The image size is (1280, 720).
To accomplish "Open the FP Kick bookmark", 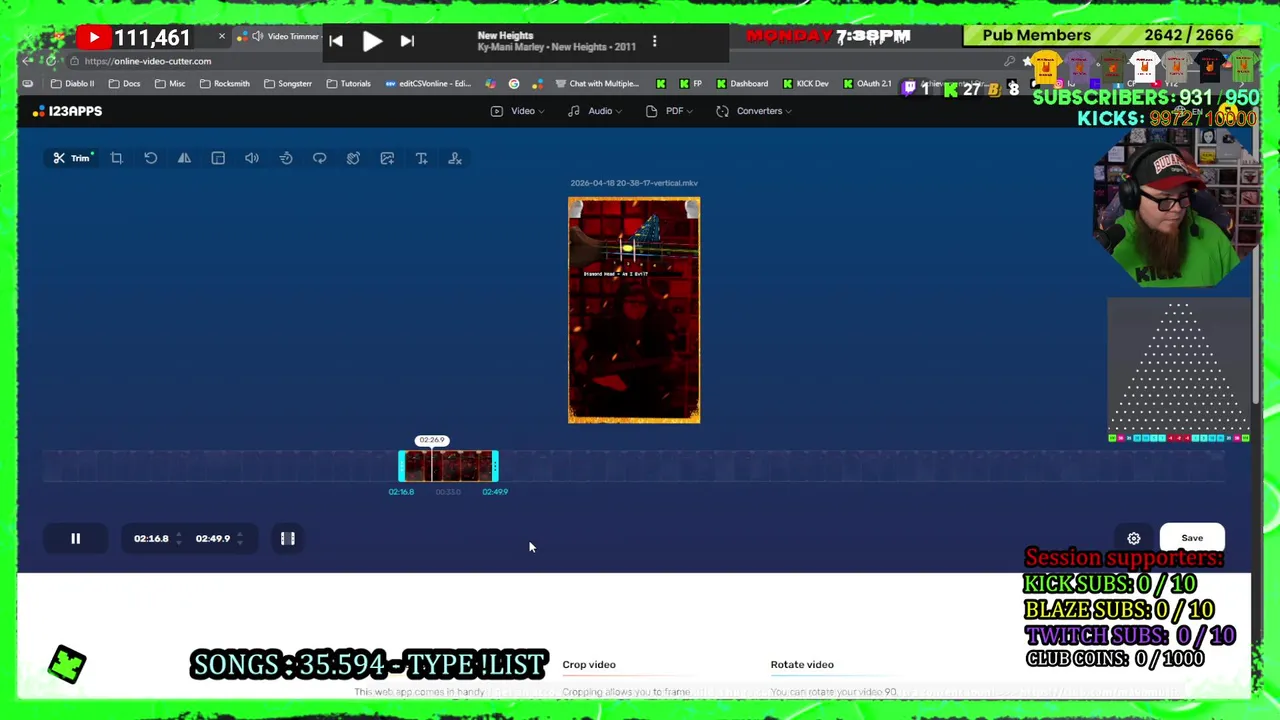I will pyautogui.click(x=690, y=84).
